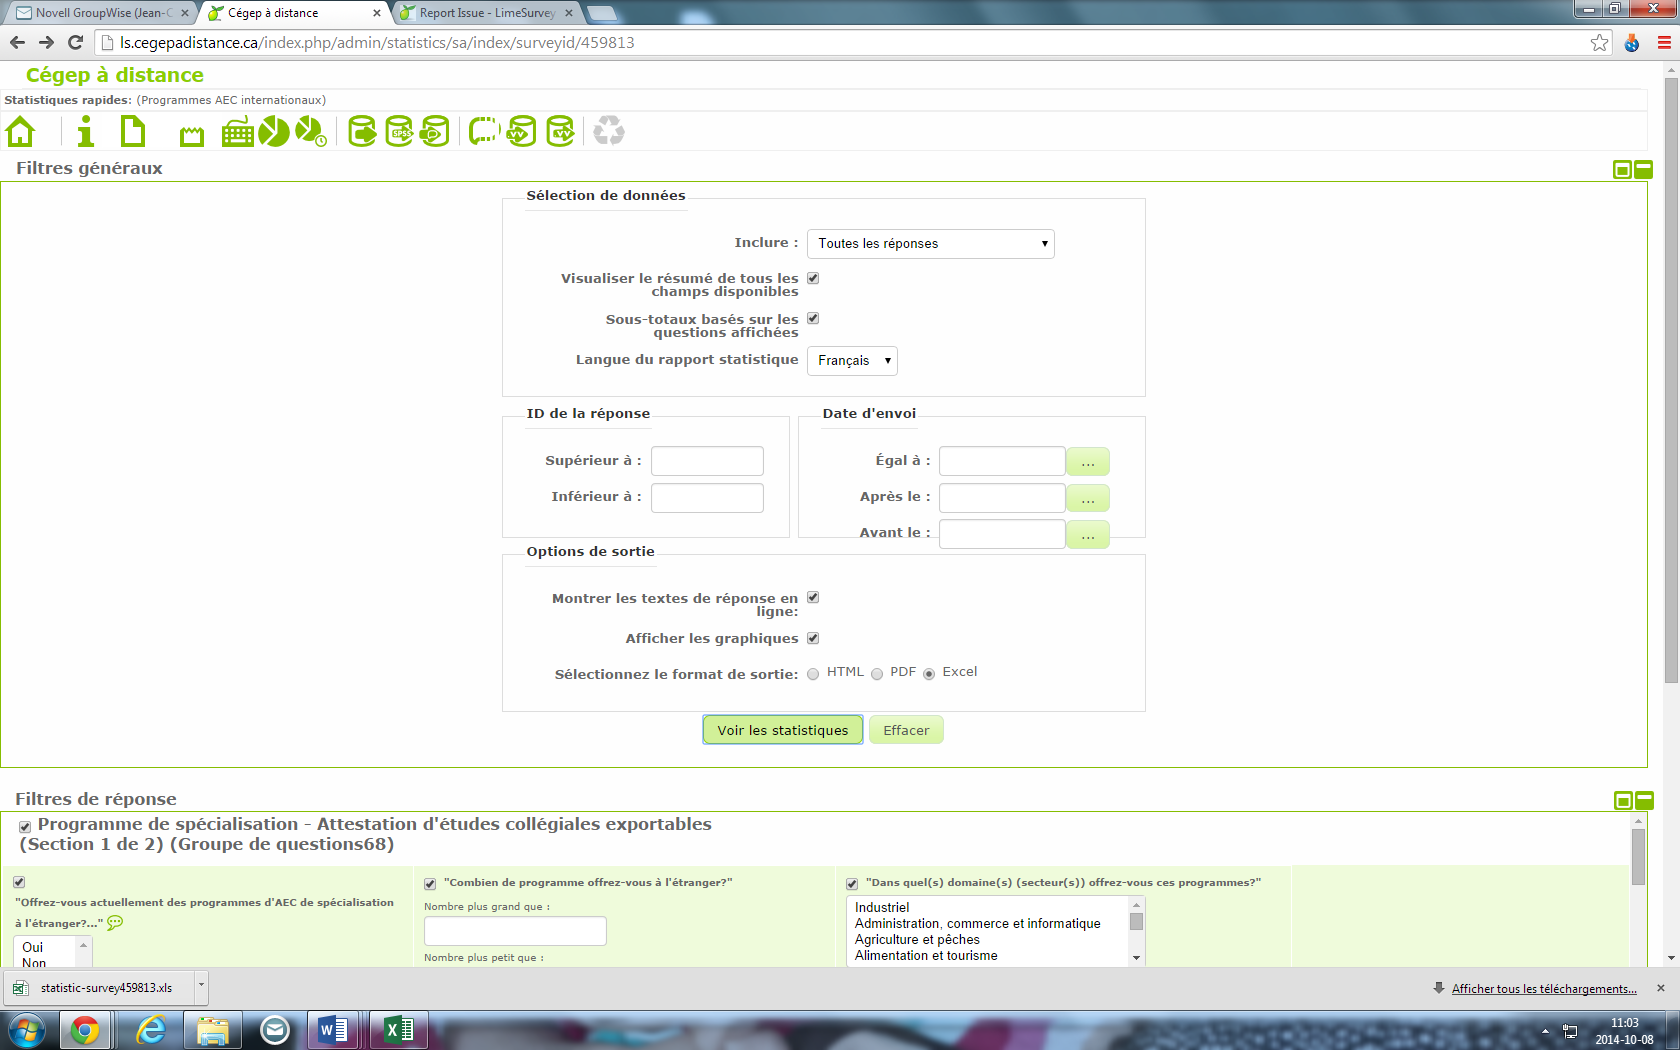
Task: Go back to the previous page
Action: [x=17, y=42]
